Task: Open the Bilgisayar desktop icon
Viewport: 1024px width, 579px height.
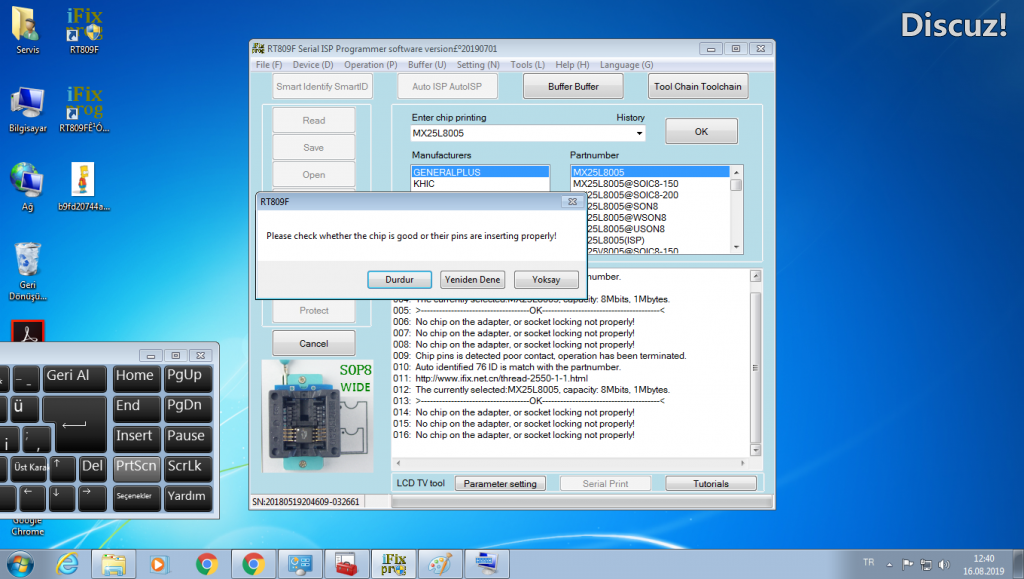Action: (x=27, y=105)
